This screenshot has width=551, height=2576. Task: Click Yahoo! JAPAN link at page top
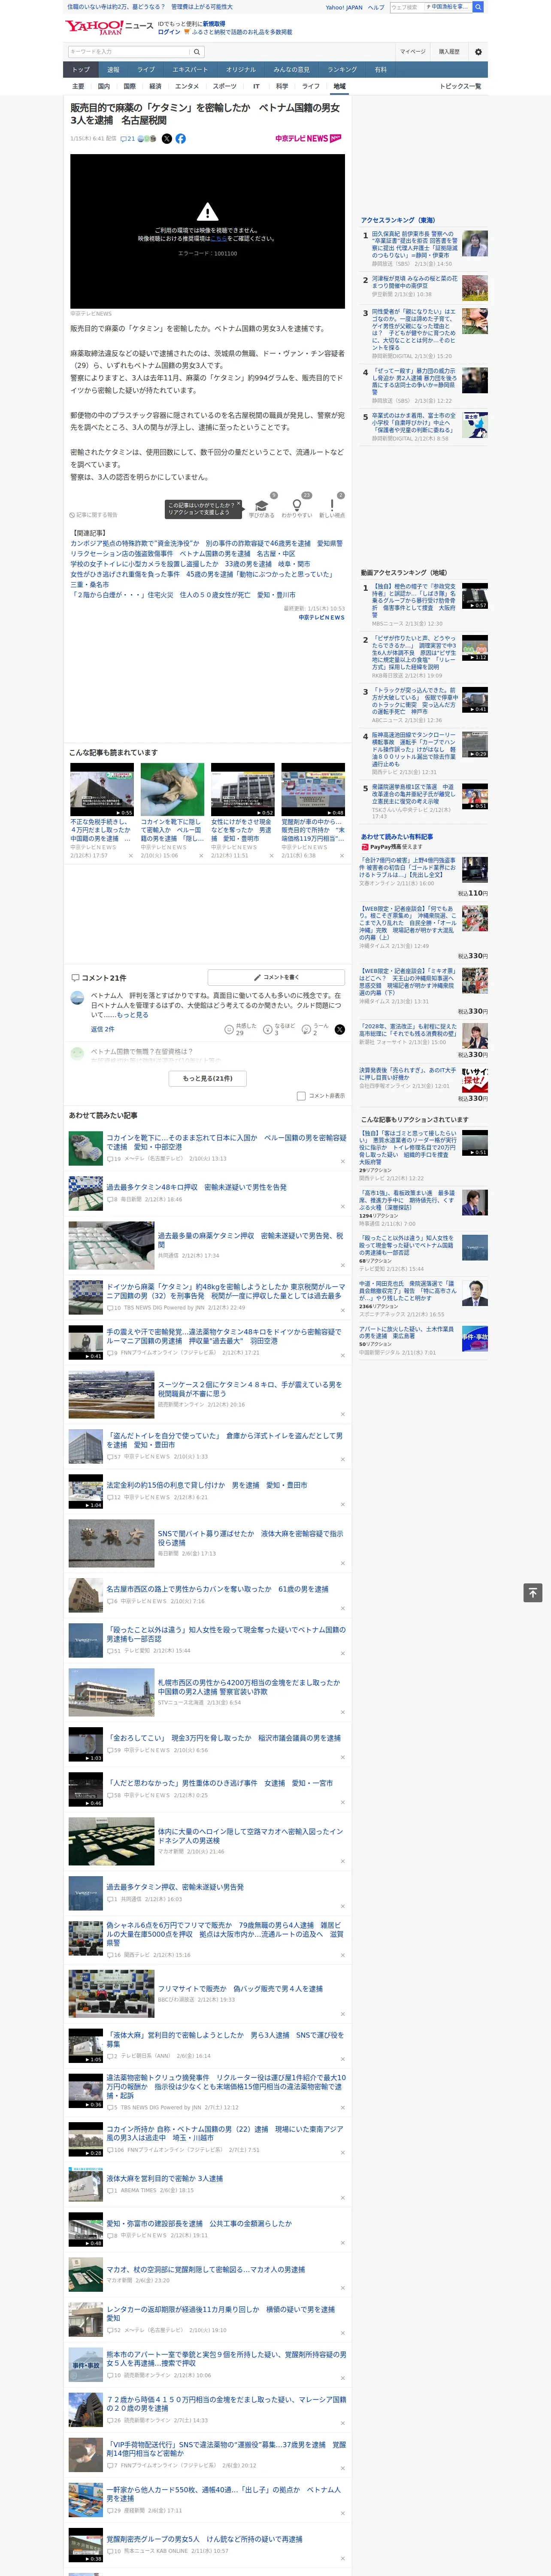pos(344,7)
